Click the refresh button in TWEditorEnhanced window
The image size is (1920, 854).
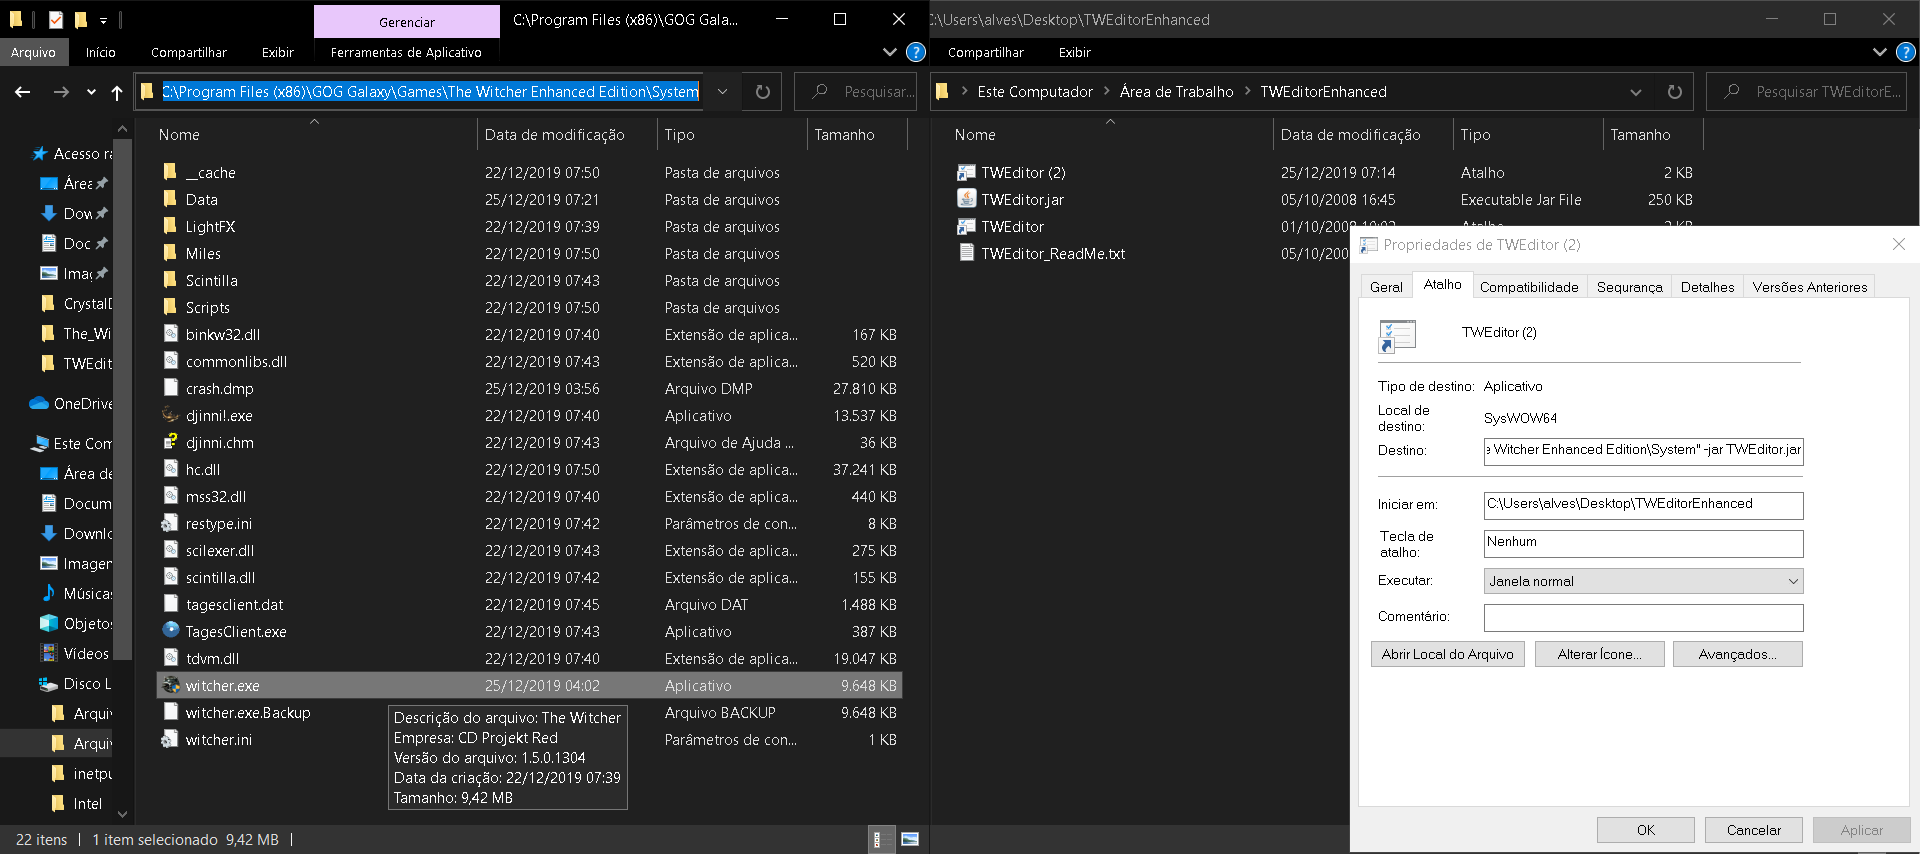[x=1675, y=92]
